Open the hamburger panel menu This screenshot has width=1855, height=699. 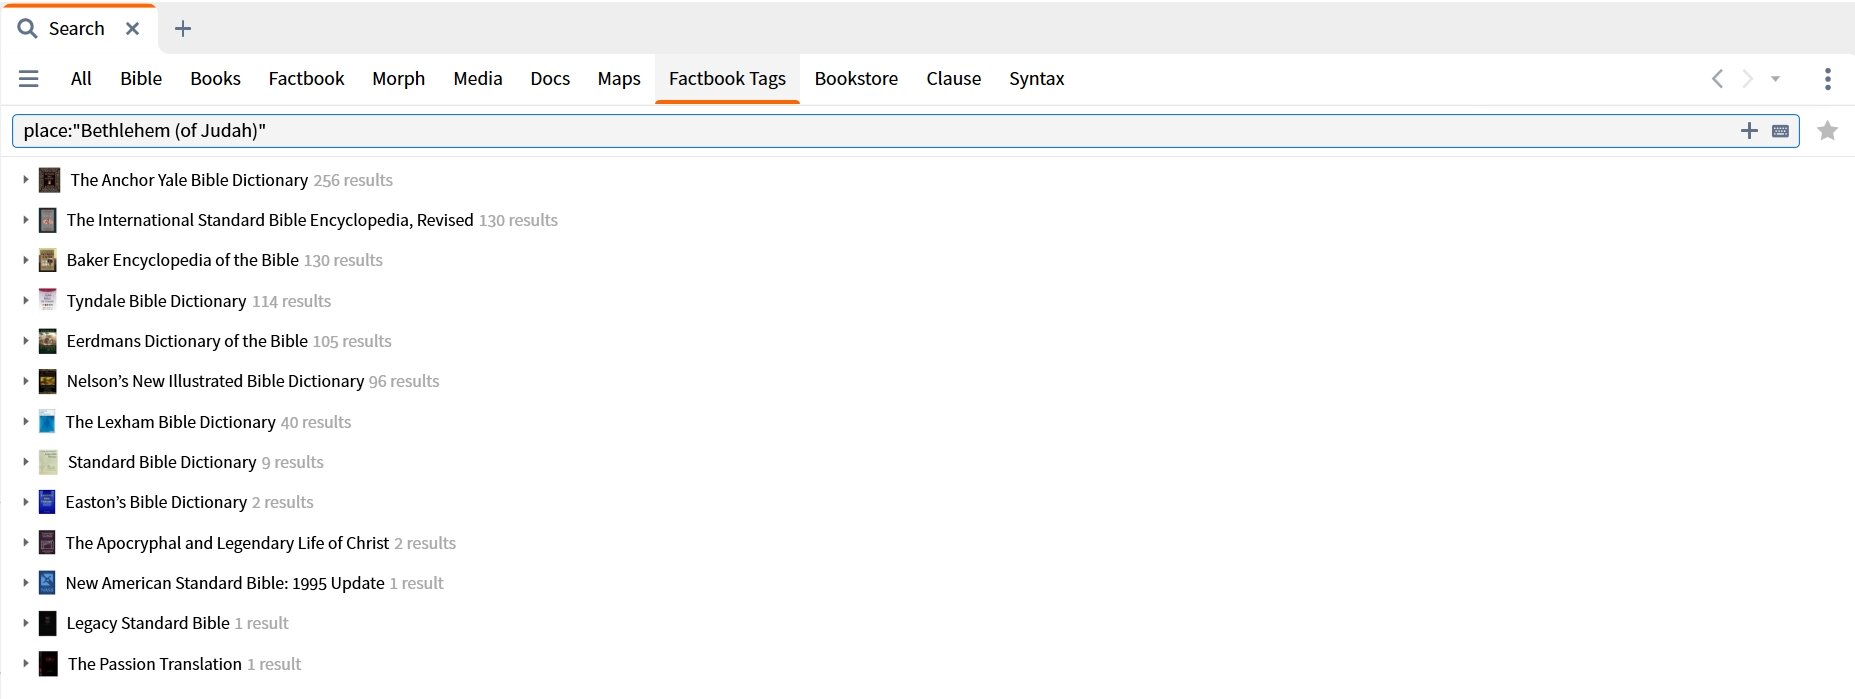[x=29, y=78]
